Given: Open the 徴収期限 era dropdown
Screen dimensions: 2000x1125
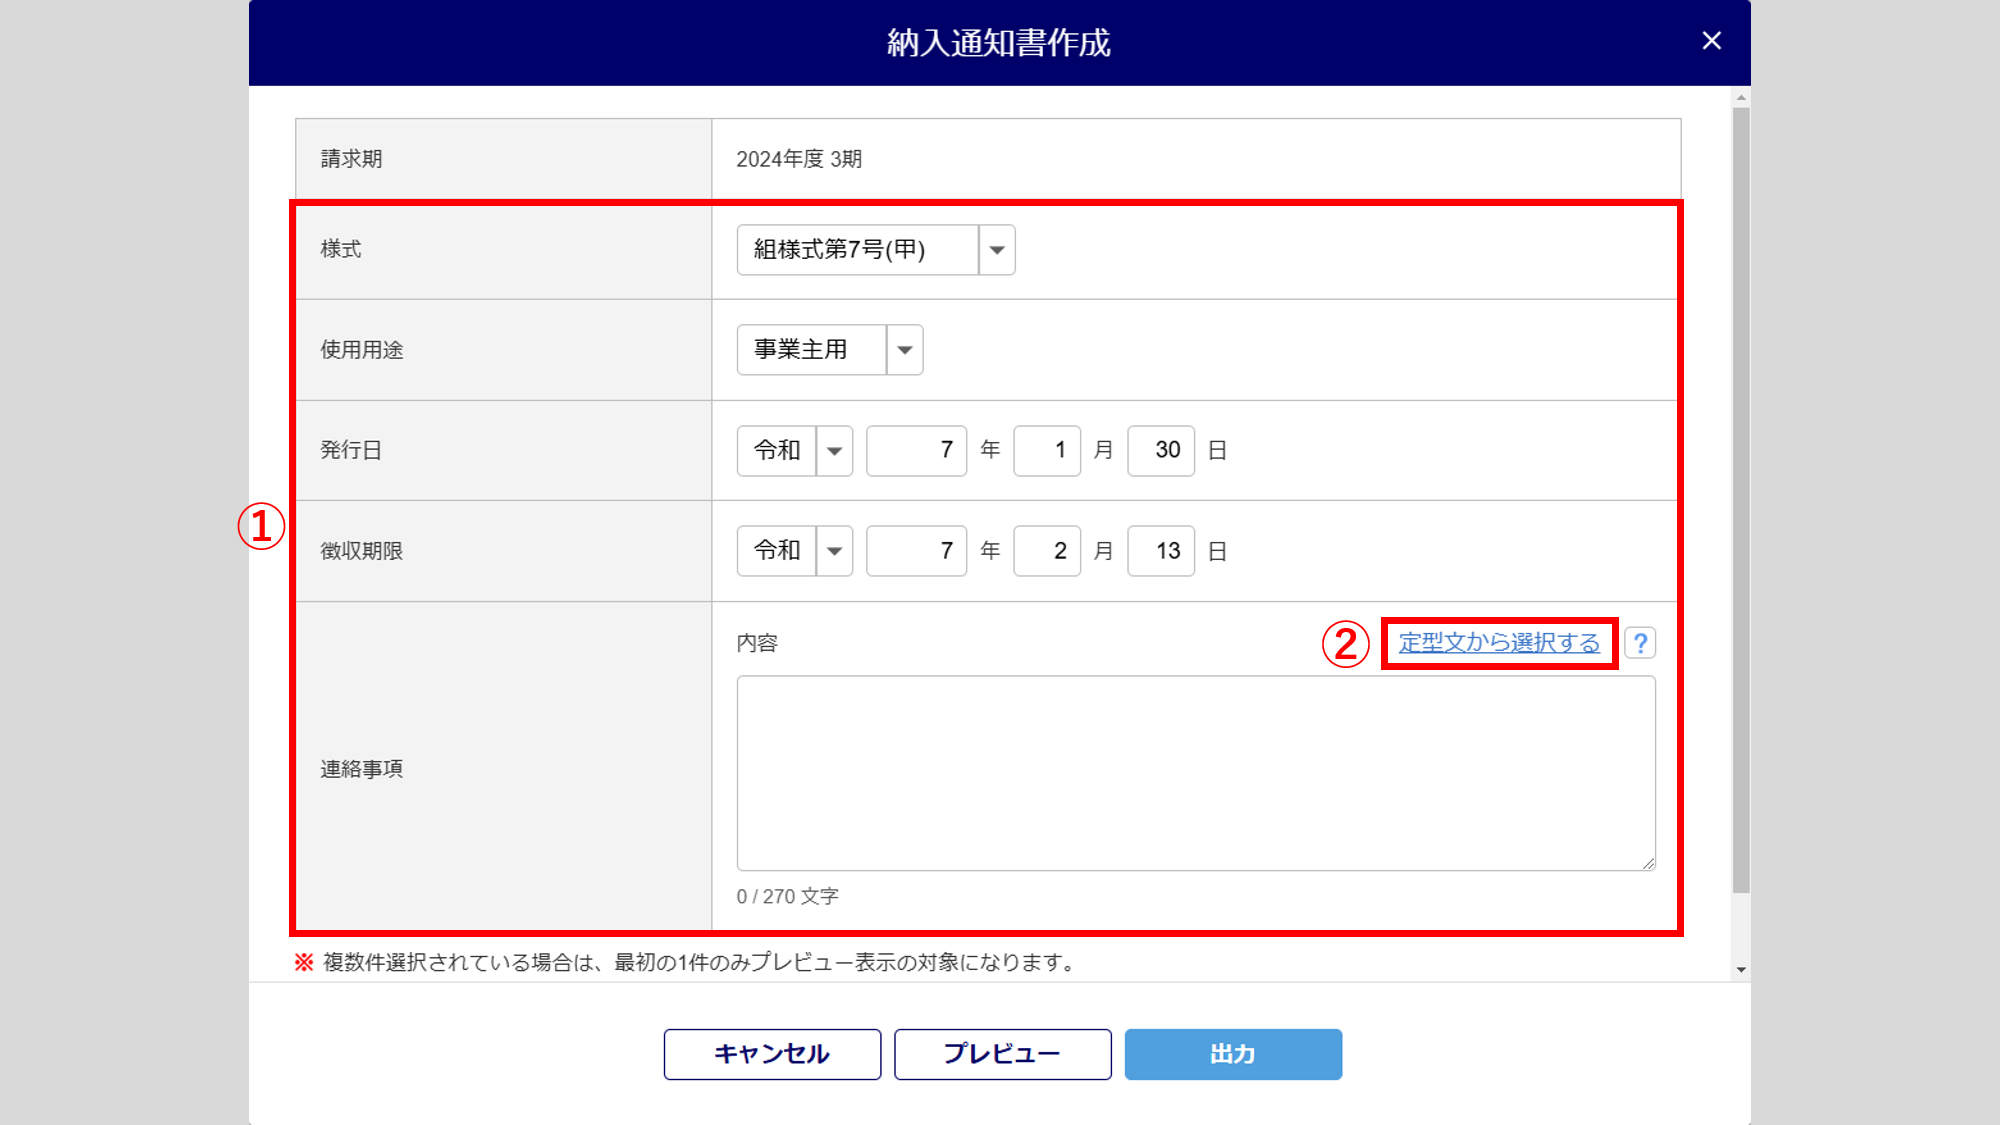Looking at the screenshot, I should point(833,551).
